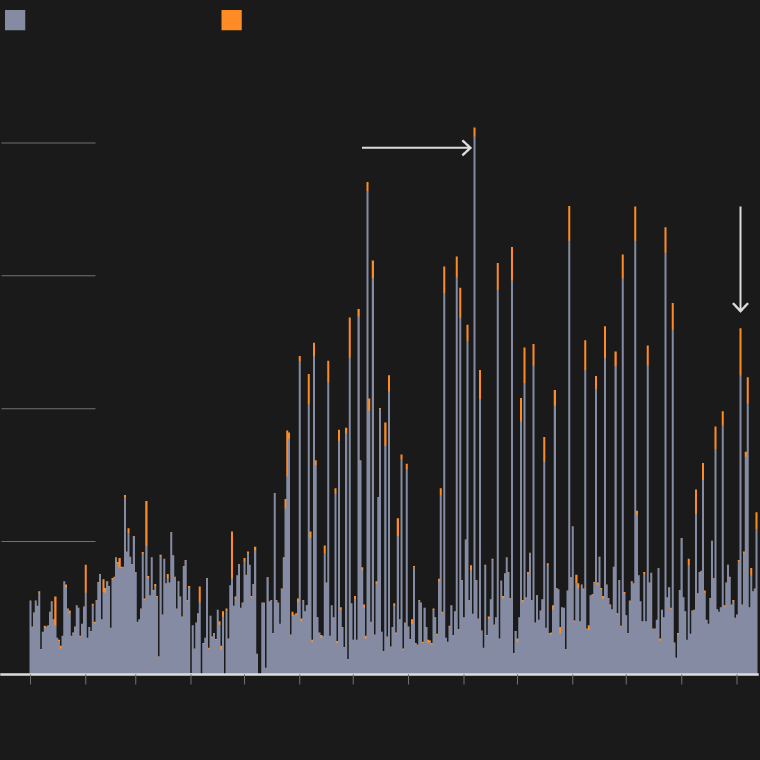
Task: Select the bar beneath the downward arrow
Action: click(x=740, y=500)
